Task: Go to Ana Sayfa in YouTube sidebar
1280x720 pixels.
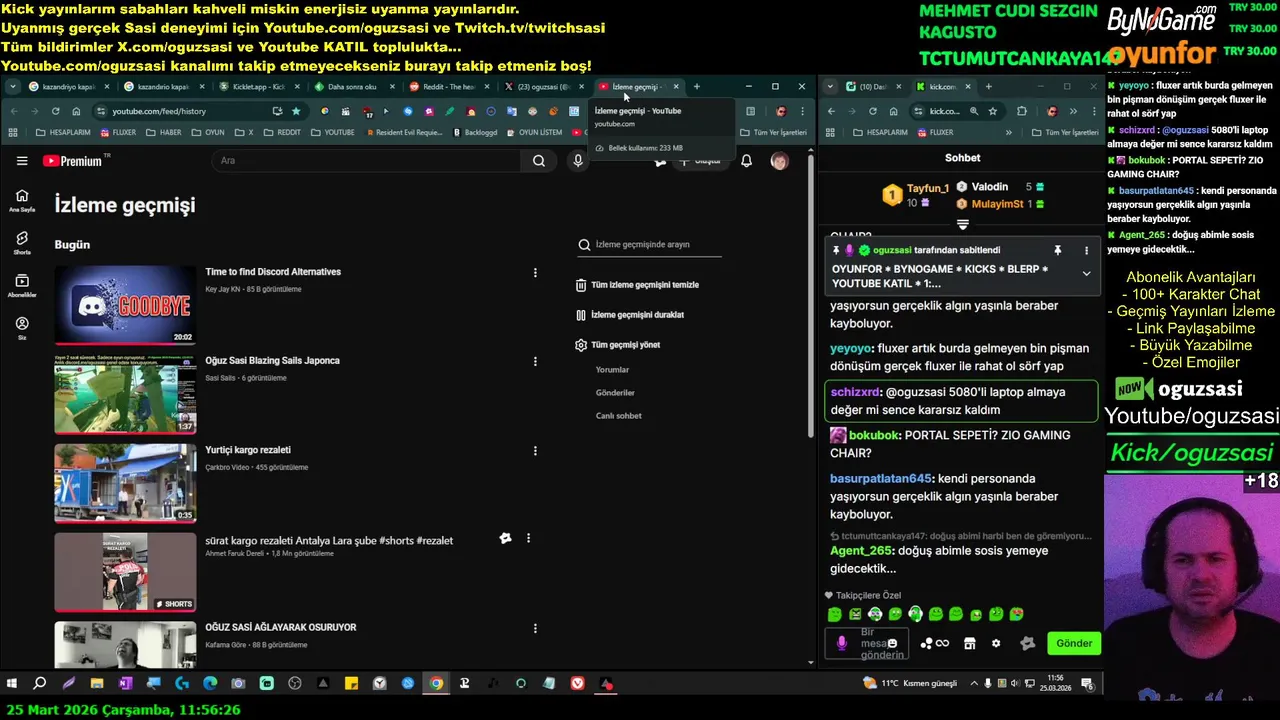Action: (x=22, y=201)
